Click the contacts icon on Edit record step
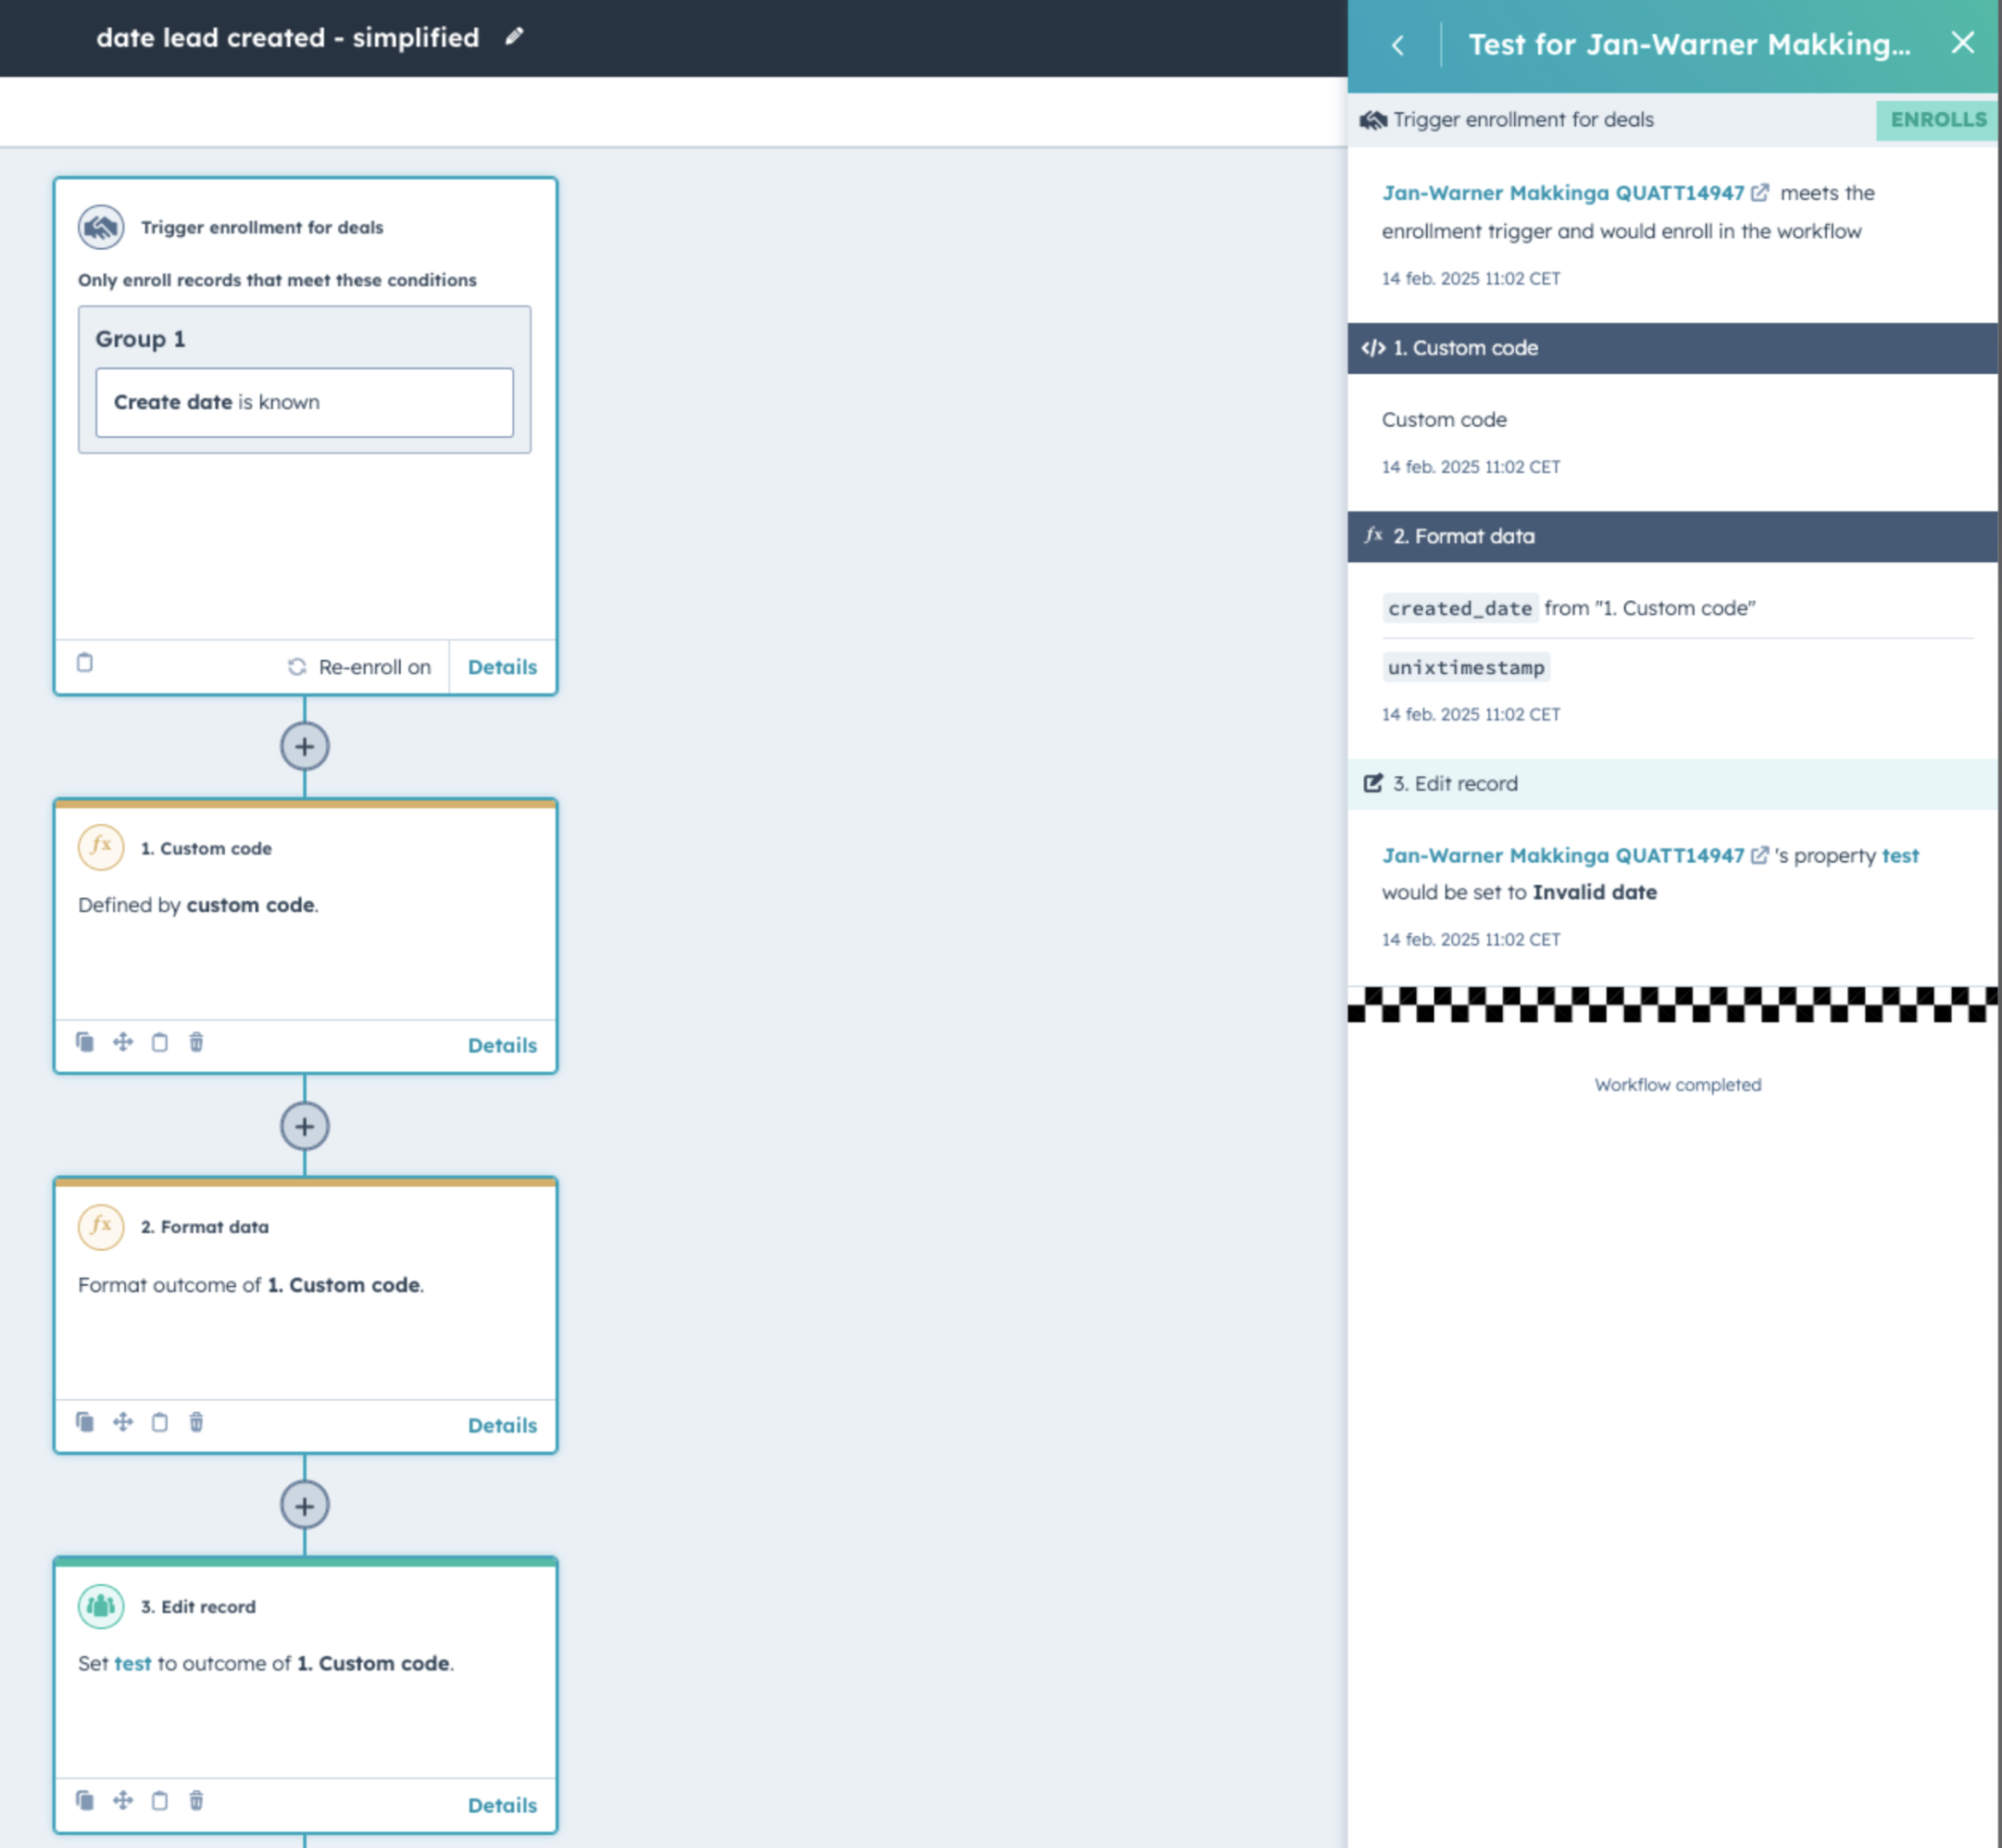Viewport: 2002px width, 1848px height. tap(99, 1606)
